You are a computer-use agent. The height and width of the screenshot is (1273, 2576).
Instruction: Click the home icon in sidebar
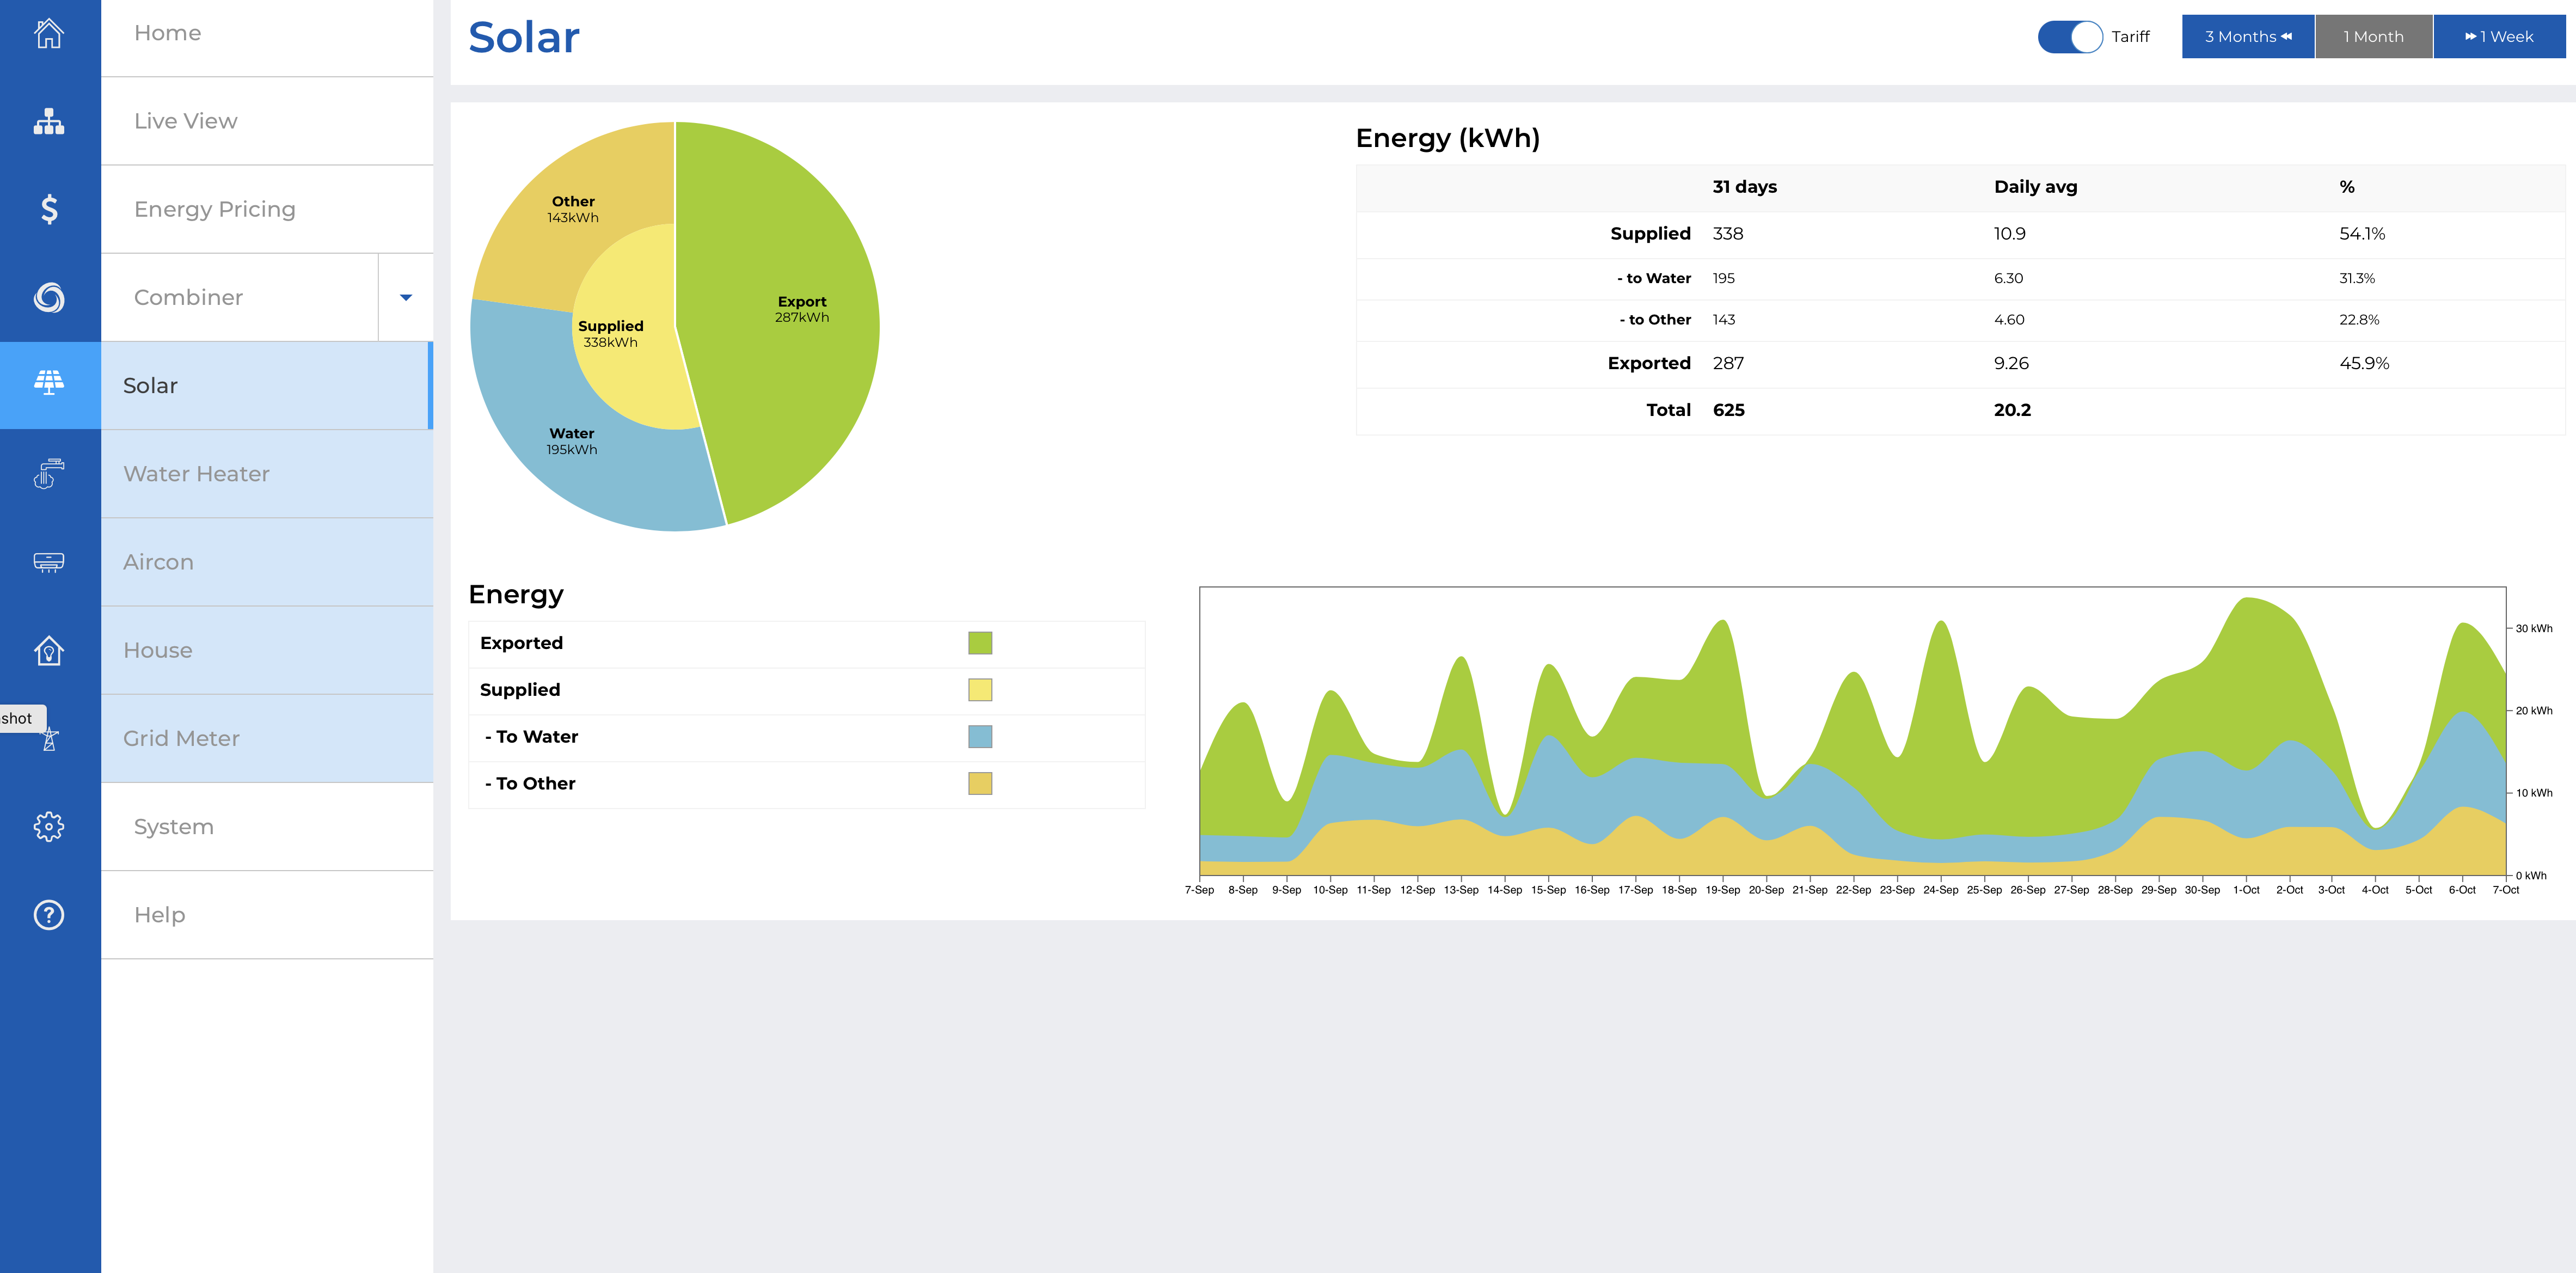click(49, 33)
